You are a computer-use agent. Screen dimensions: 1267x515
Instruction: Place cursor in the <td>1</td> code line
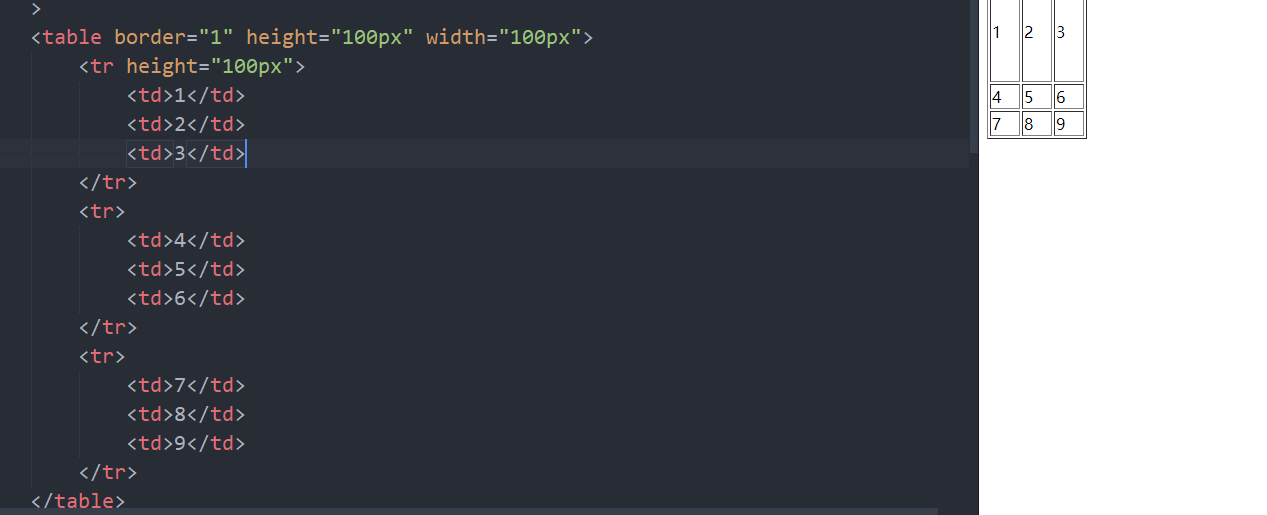[x=186, y=96]
